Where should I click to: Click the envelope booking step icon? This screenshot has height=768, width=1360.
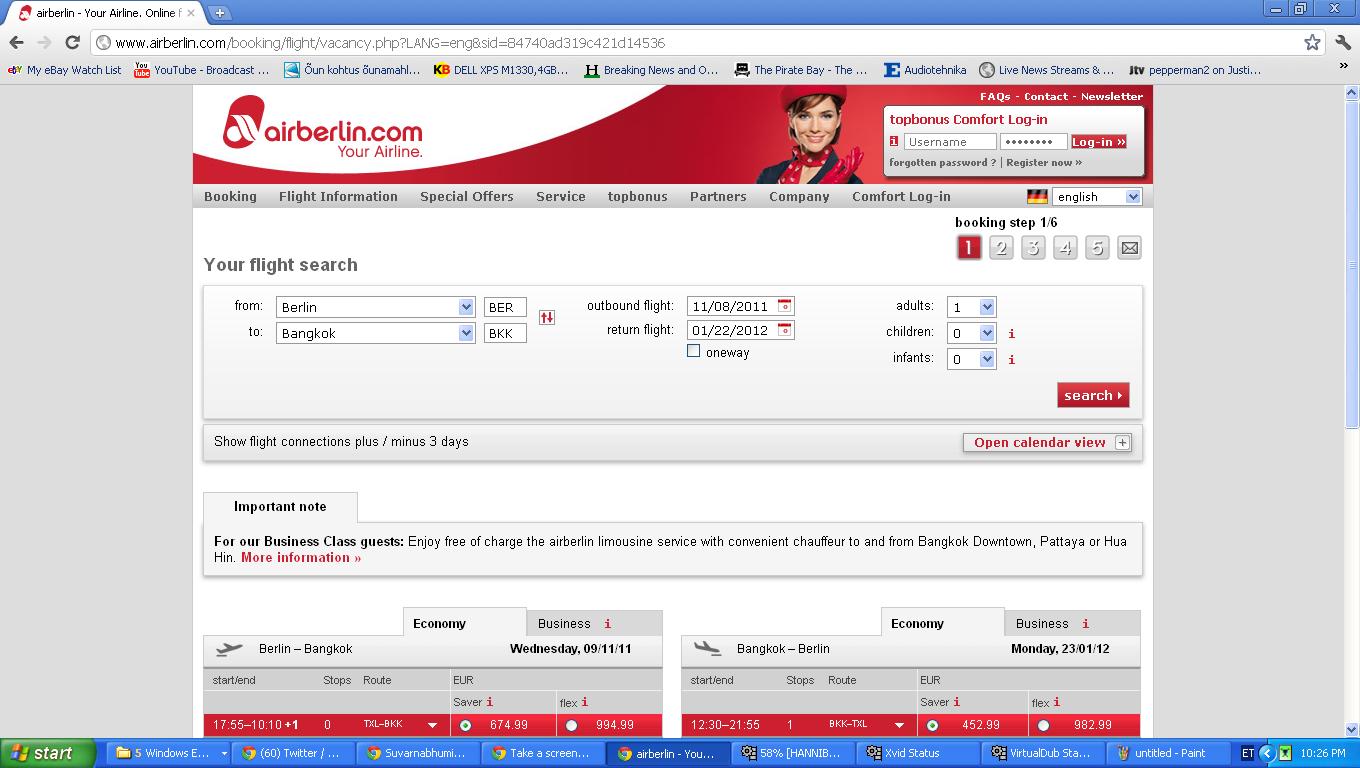1129,248
